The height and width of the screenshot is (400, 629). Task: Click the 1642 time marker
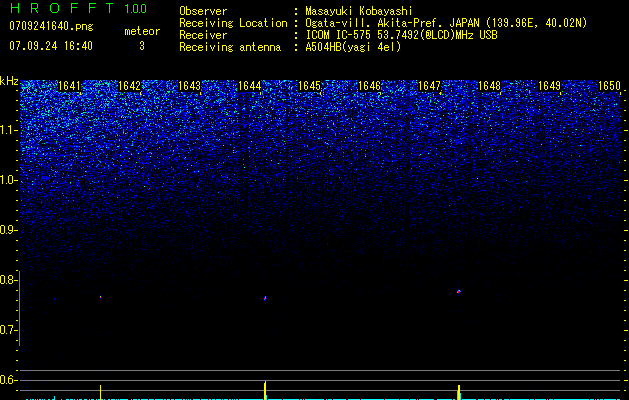(130, 86)
